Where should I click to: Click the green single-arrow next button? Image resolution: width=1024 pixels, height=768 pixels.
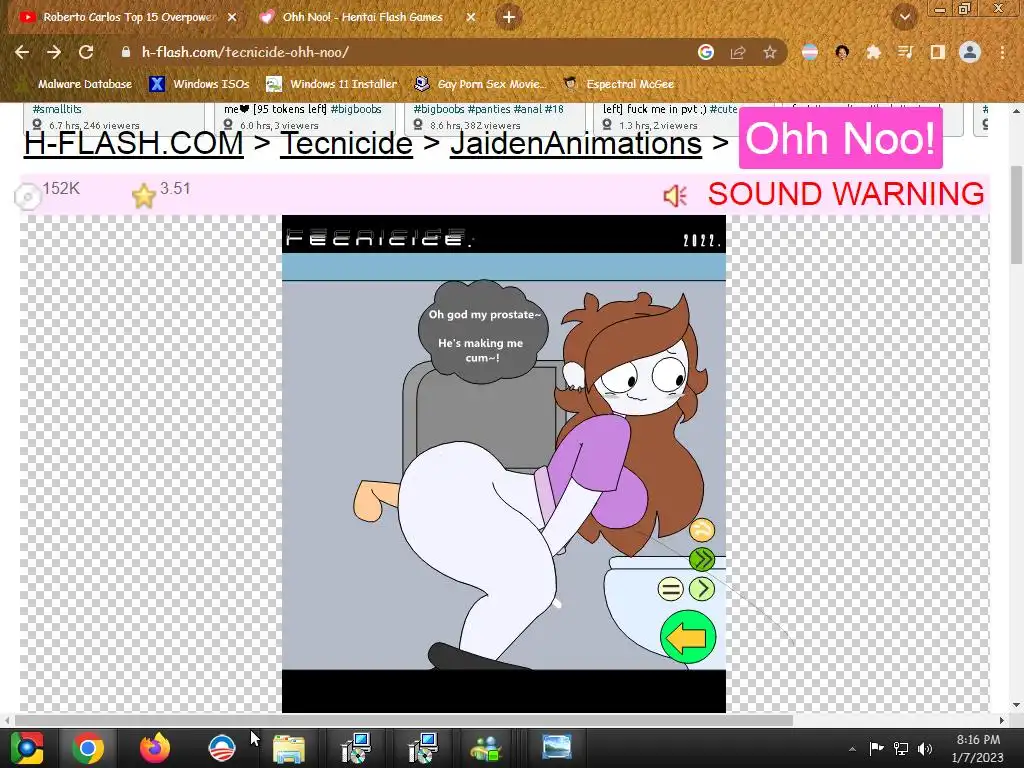(x=702, y=589)
